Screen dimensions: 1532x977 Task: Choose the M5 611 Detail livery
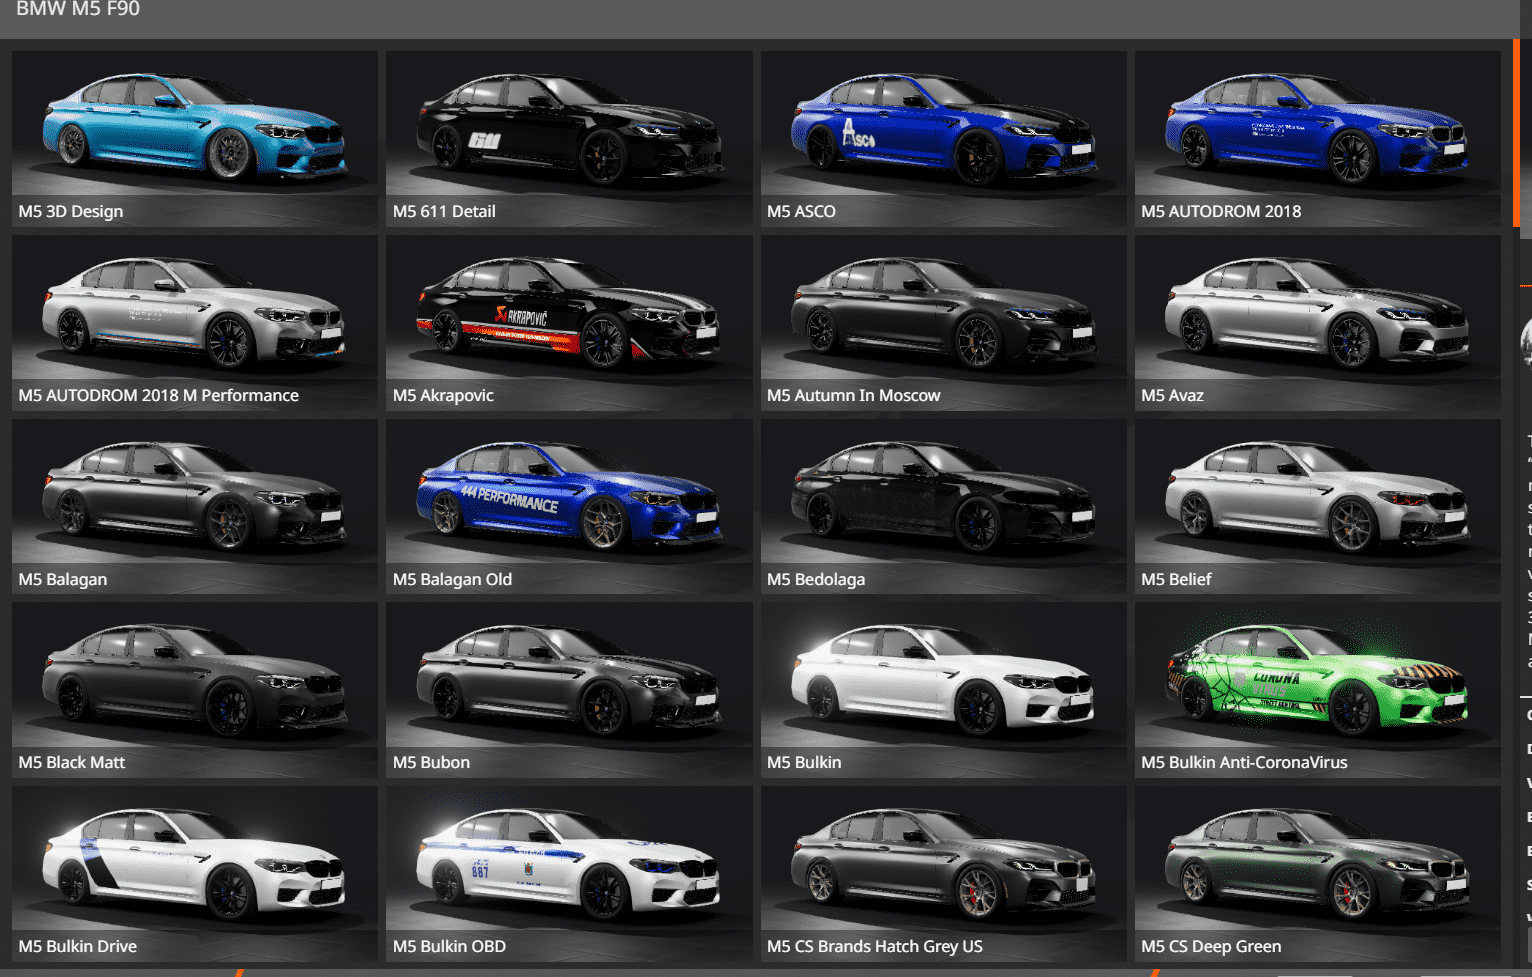tap(569, 138)
